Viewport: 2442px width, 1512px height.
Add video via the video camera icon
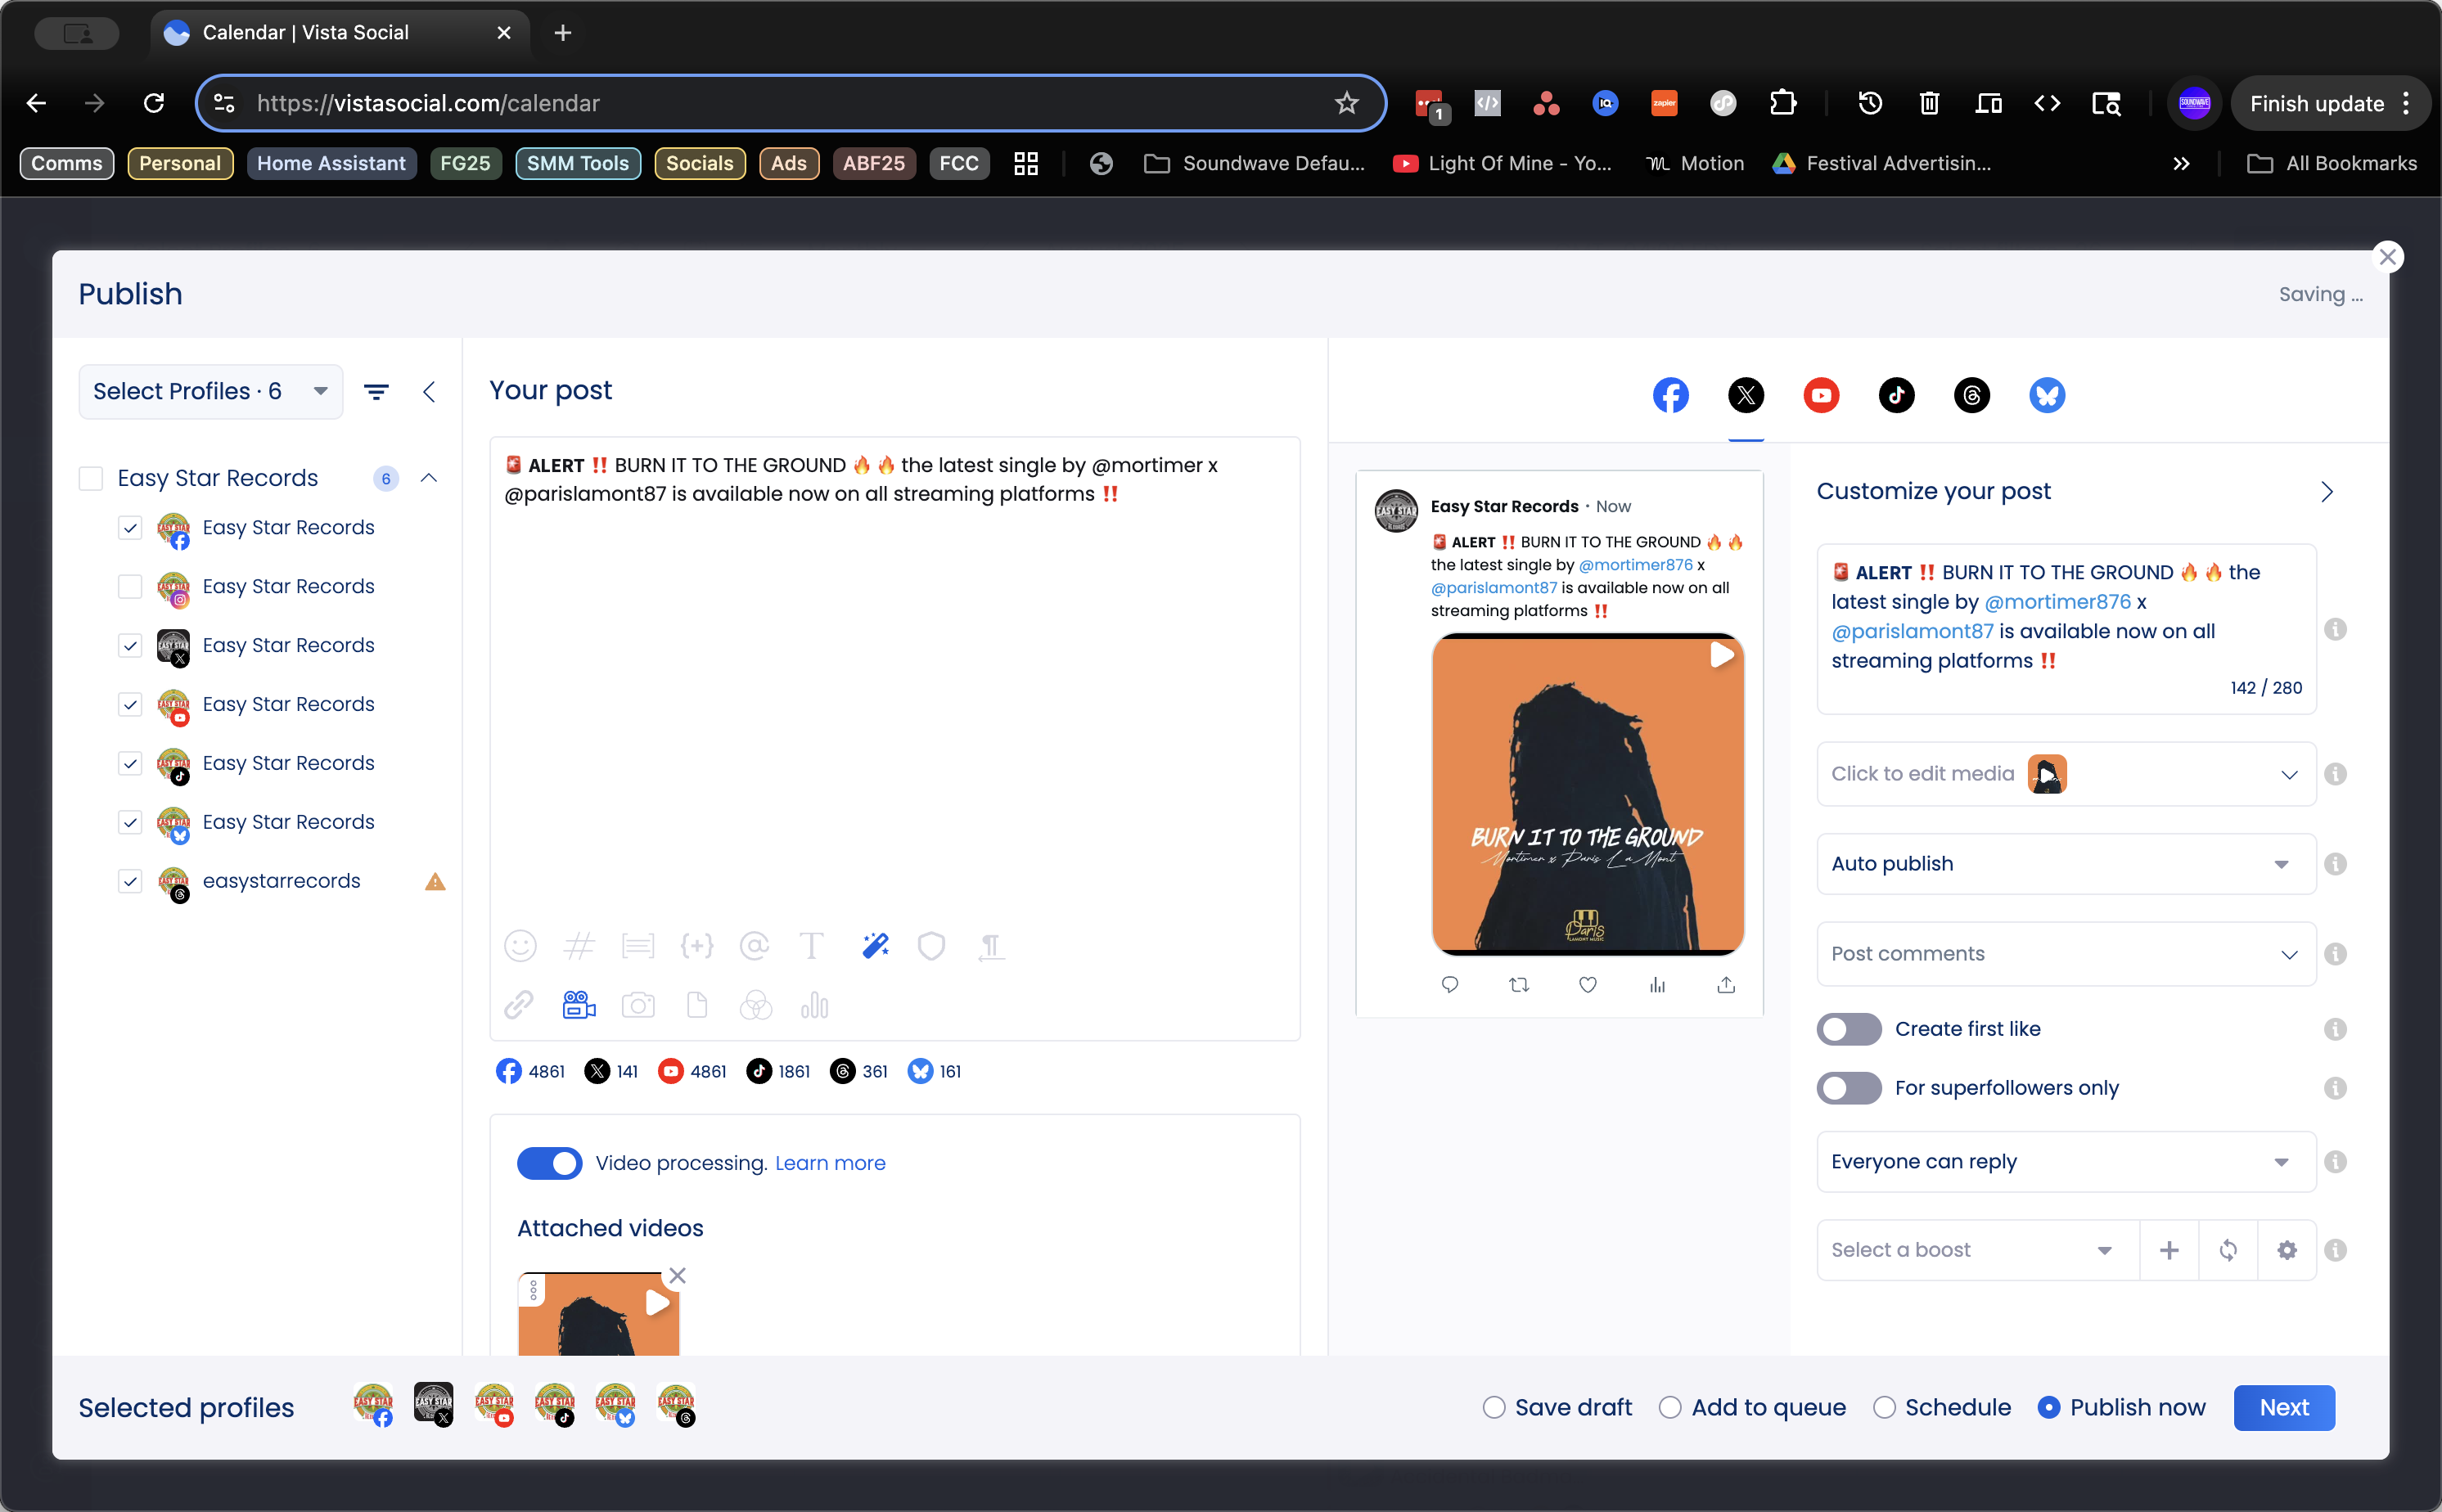(579, 1005)
